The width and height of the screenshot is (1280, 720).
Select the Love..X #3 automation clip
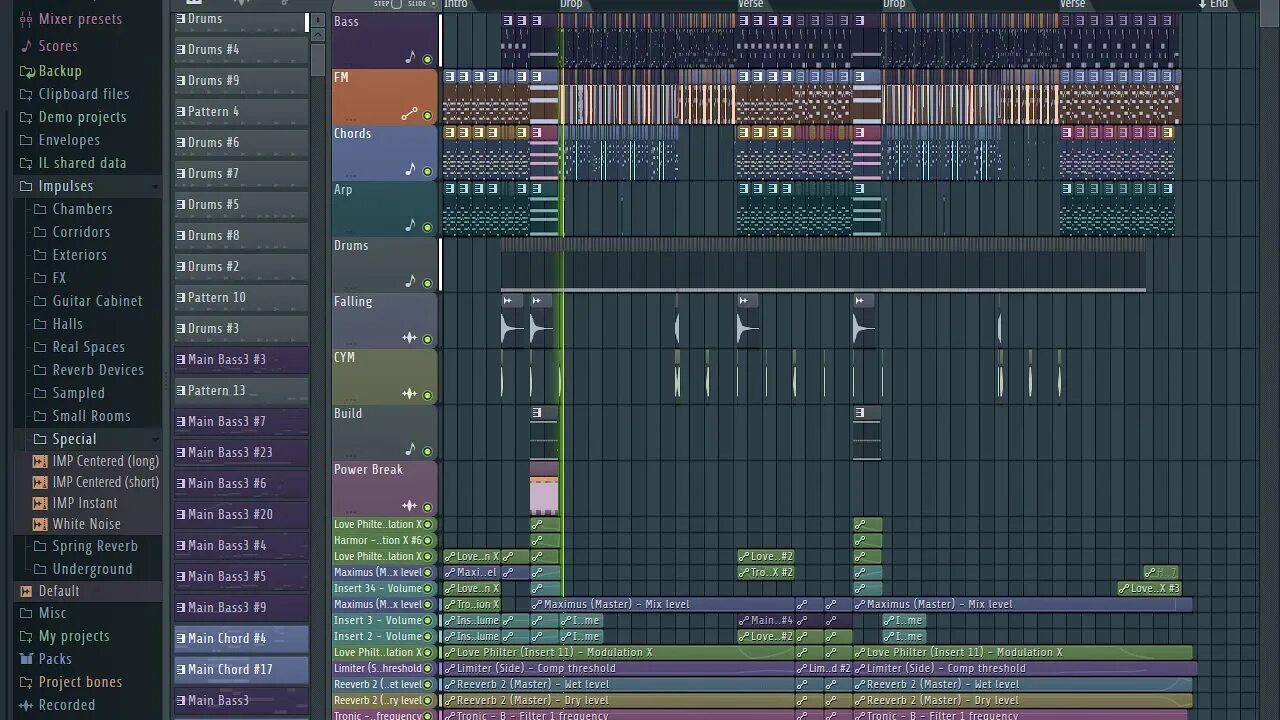point(1150,588)
